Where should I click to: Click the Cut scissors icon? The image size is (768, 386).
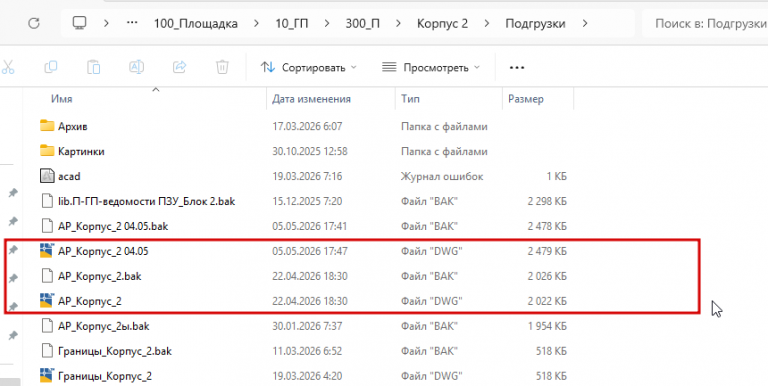[x=8, y=67]
